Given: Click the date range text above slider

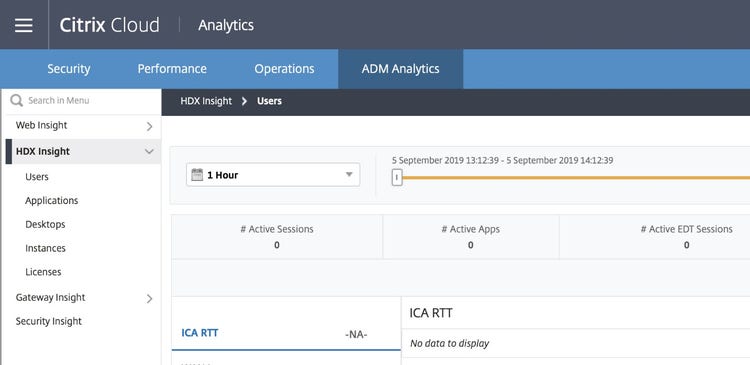Looking at the screenshot, I should click(502, 160).
